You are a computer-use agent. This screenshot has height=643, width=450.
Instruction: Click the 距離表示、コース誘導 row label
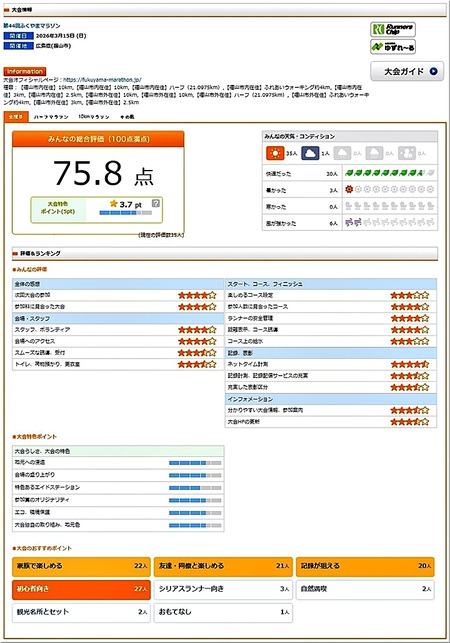pyautogui.click(x=253, y=330)
